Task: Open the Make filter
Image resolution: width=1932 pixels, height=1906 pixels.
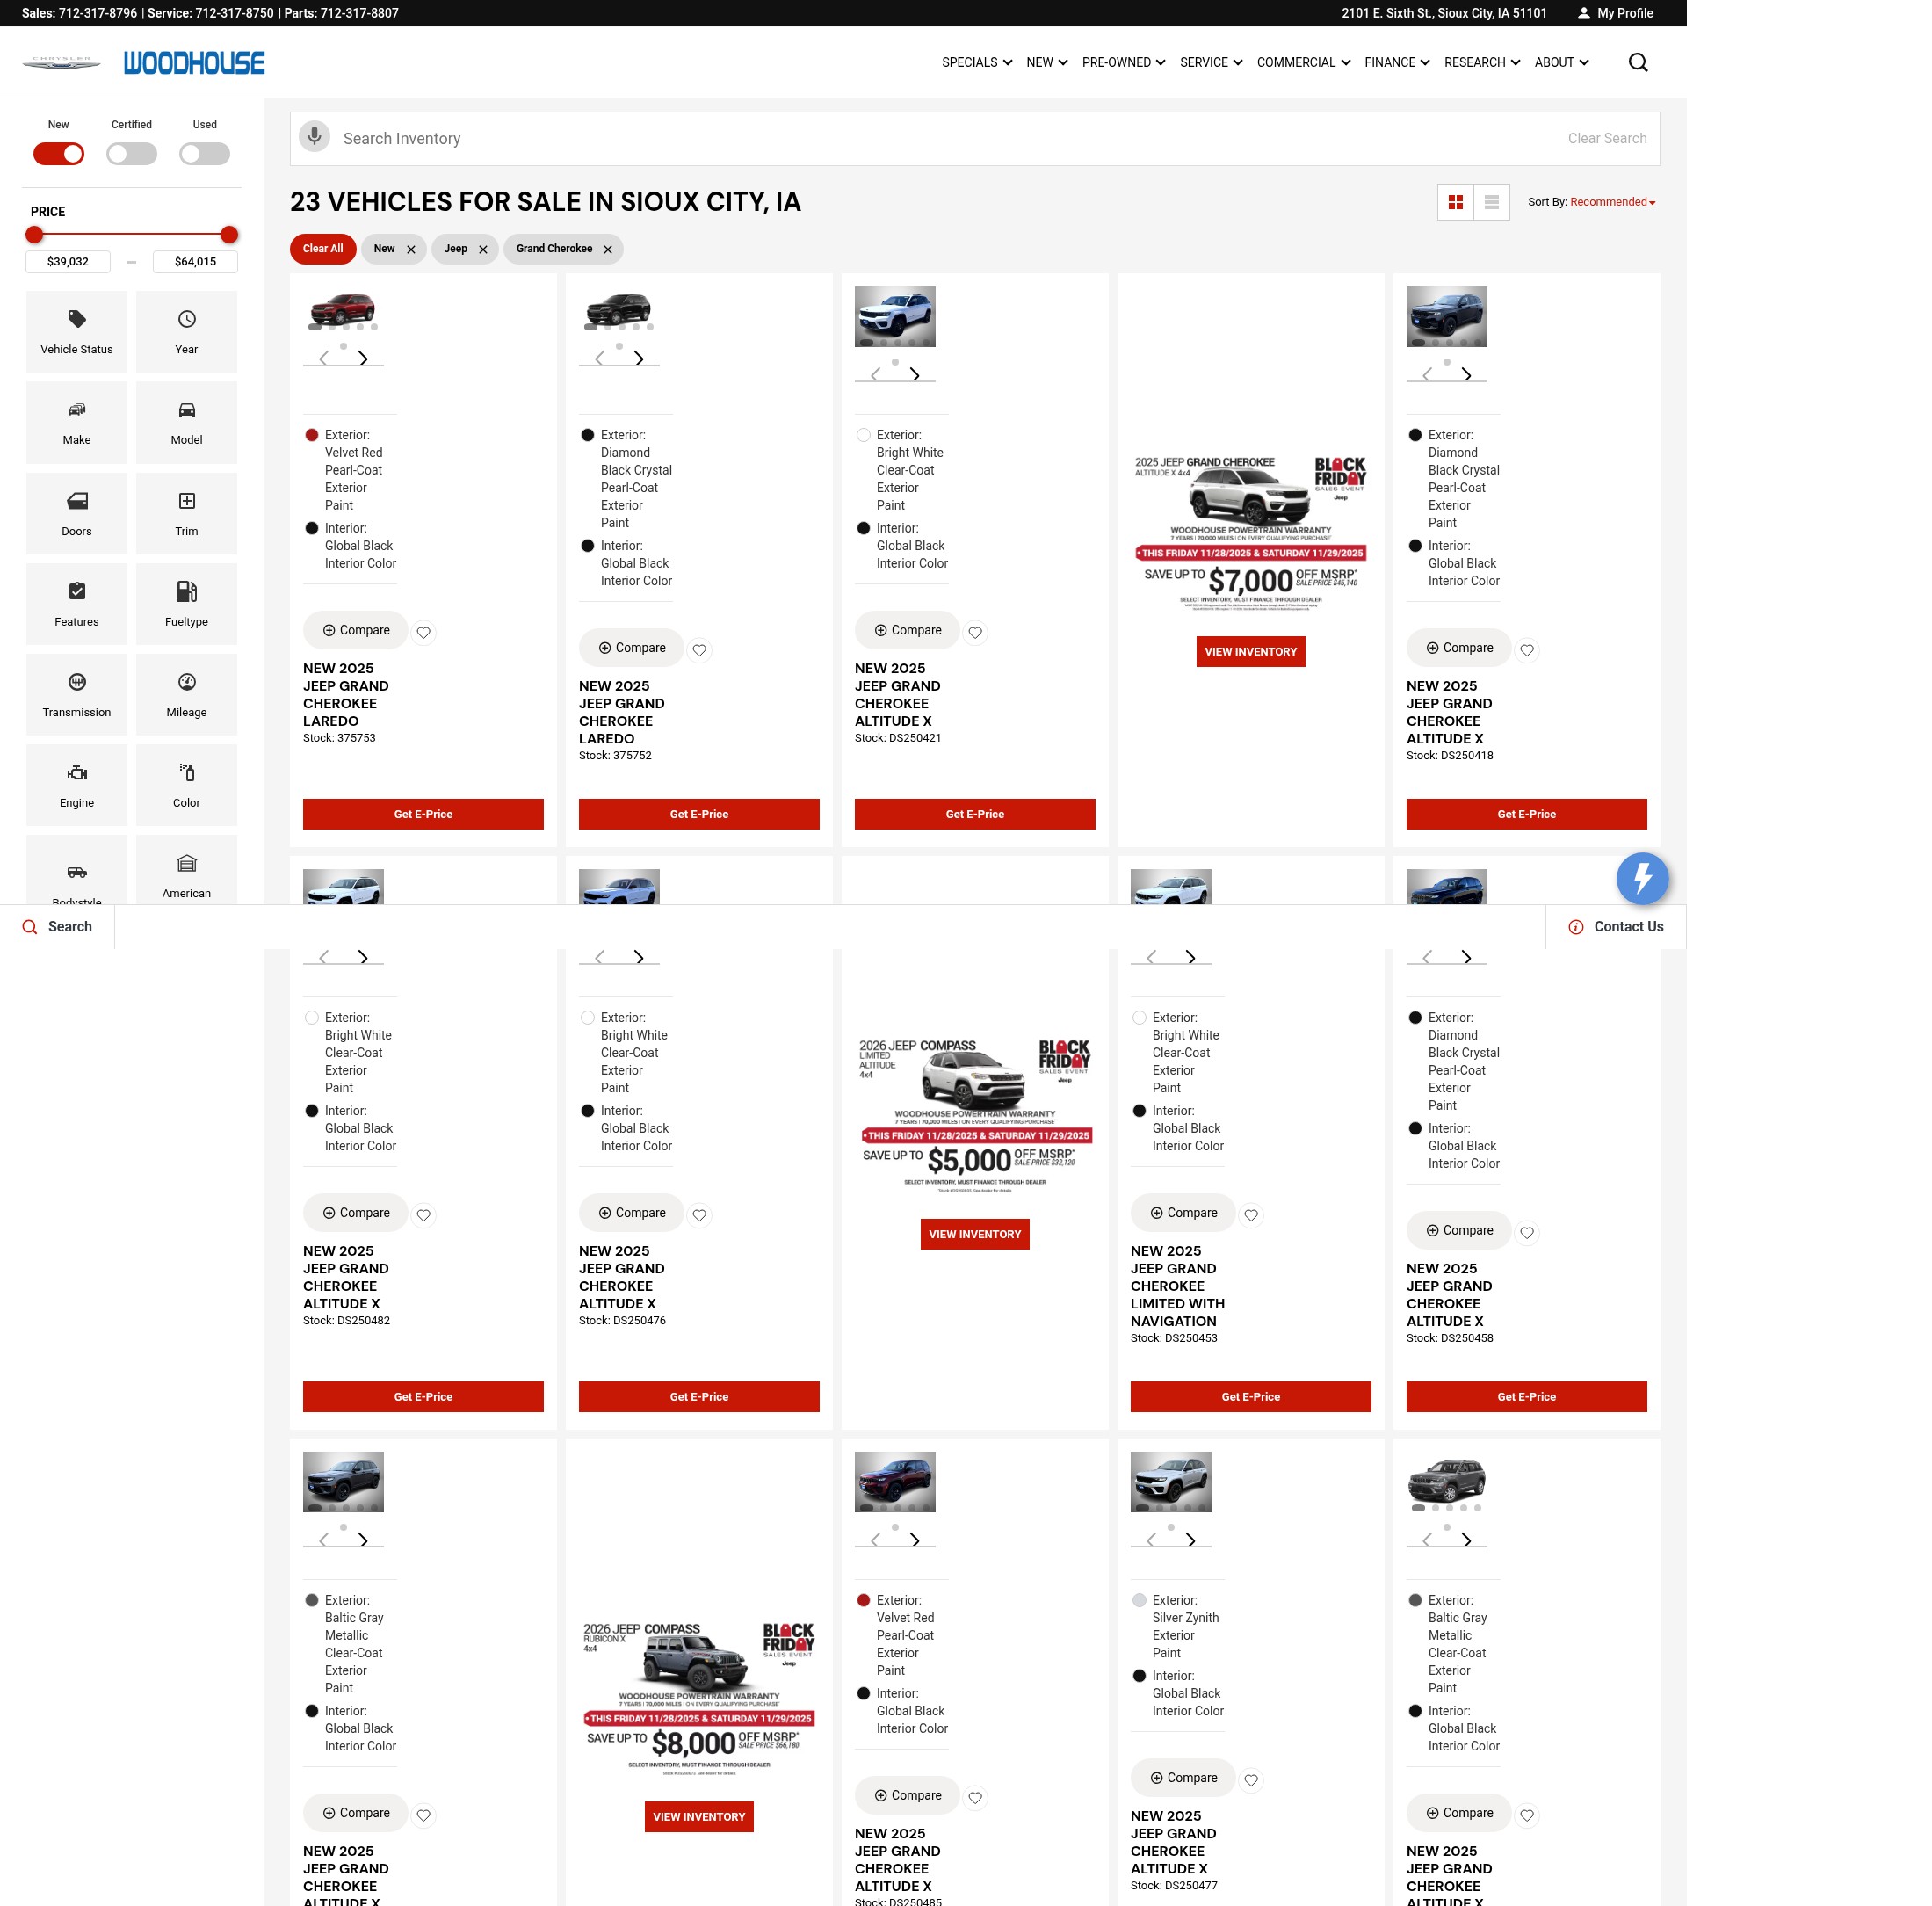Action: tap(77, 423)
